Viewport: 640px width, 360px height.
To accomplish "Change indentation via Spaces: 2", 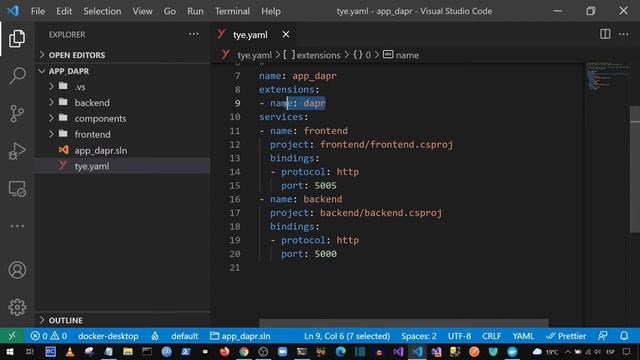I will [419, 336].
